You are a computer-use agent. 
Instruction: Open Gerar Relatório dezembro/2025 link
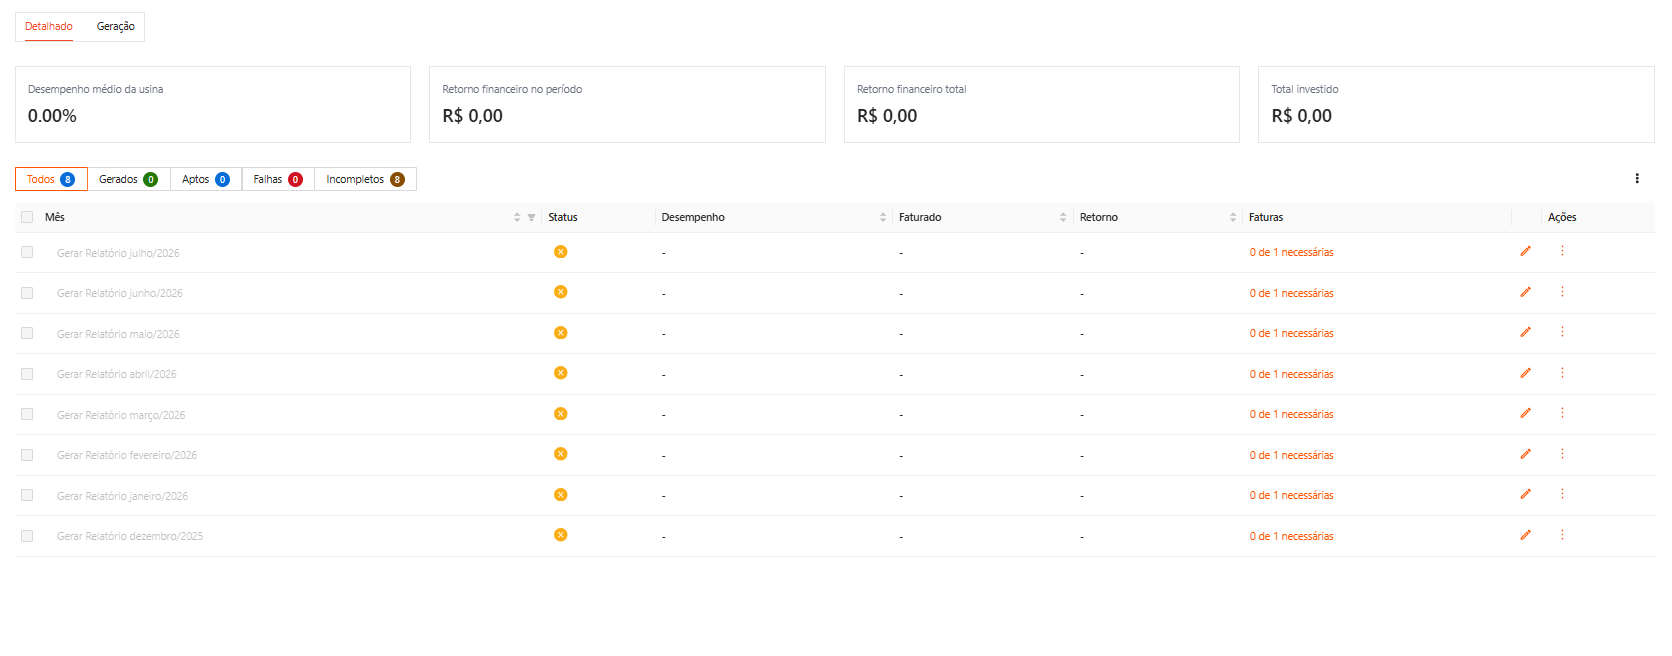[130, 536]
